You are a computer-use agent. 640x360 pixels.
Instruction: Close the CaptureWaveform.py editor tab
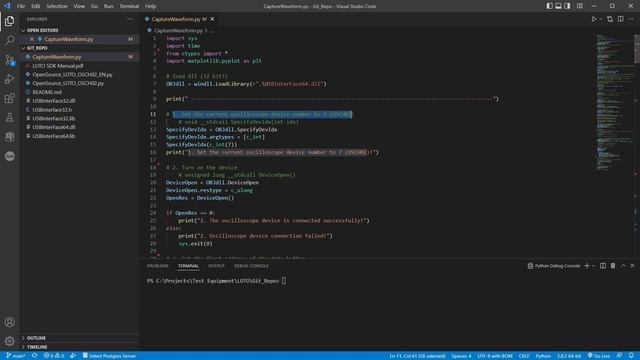pyautogui.click(x=212, y=19)
